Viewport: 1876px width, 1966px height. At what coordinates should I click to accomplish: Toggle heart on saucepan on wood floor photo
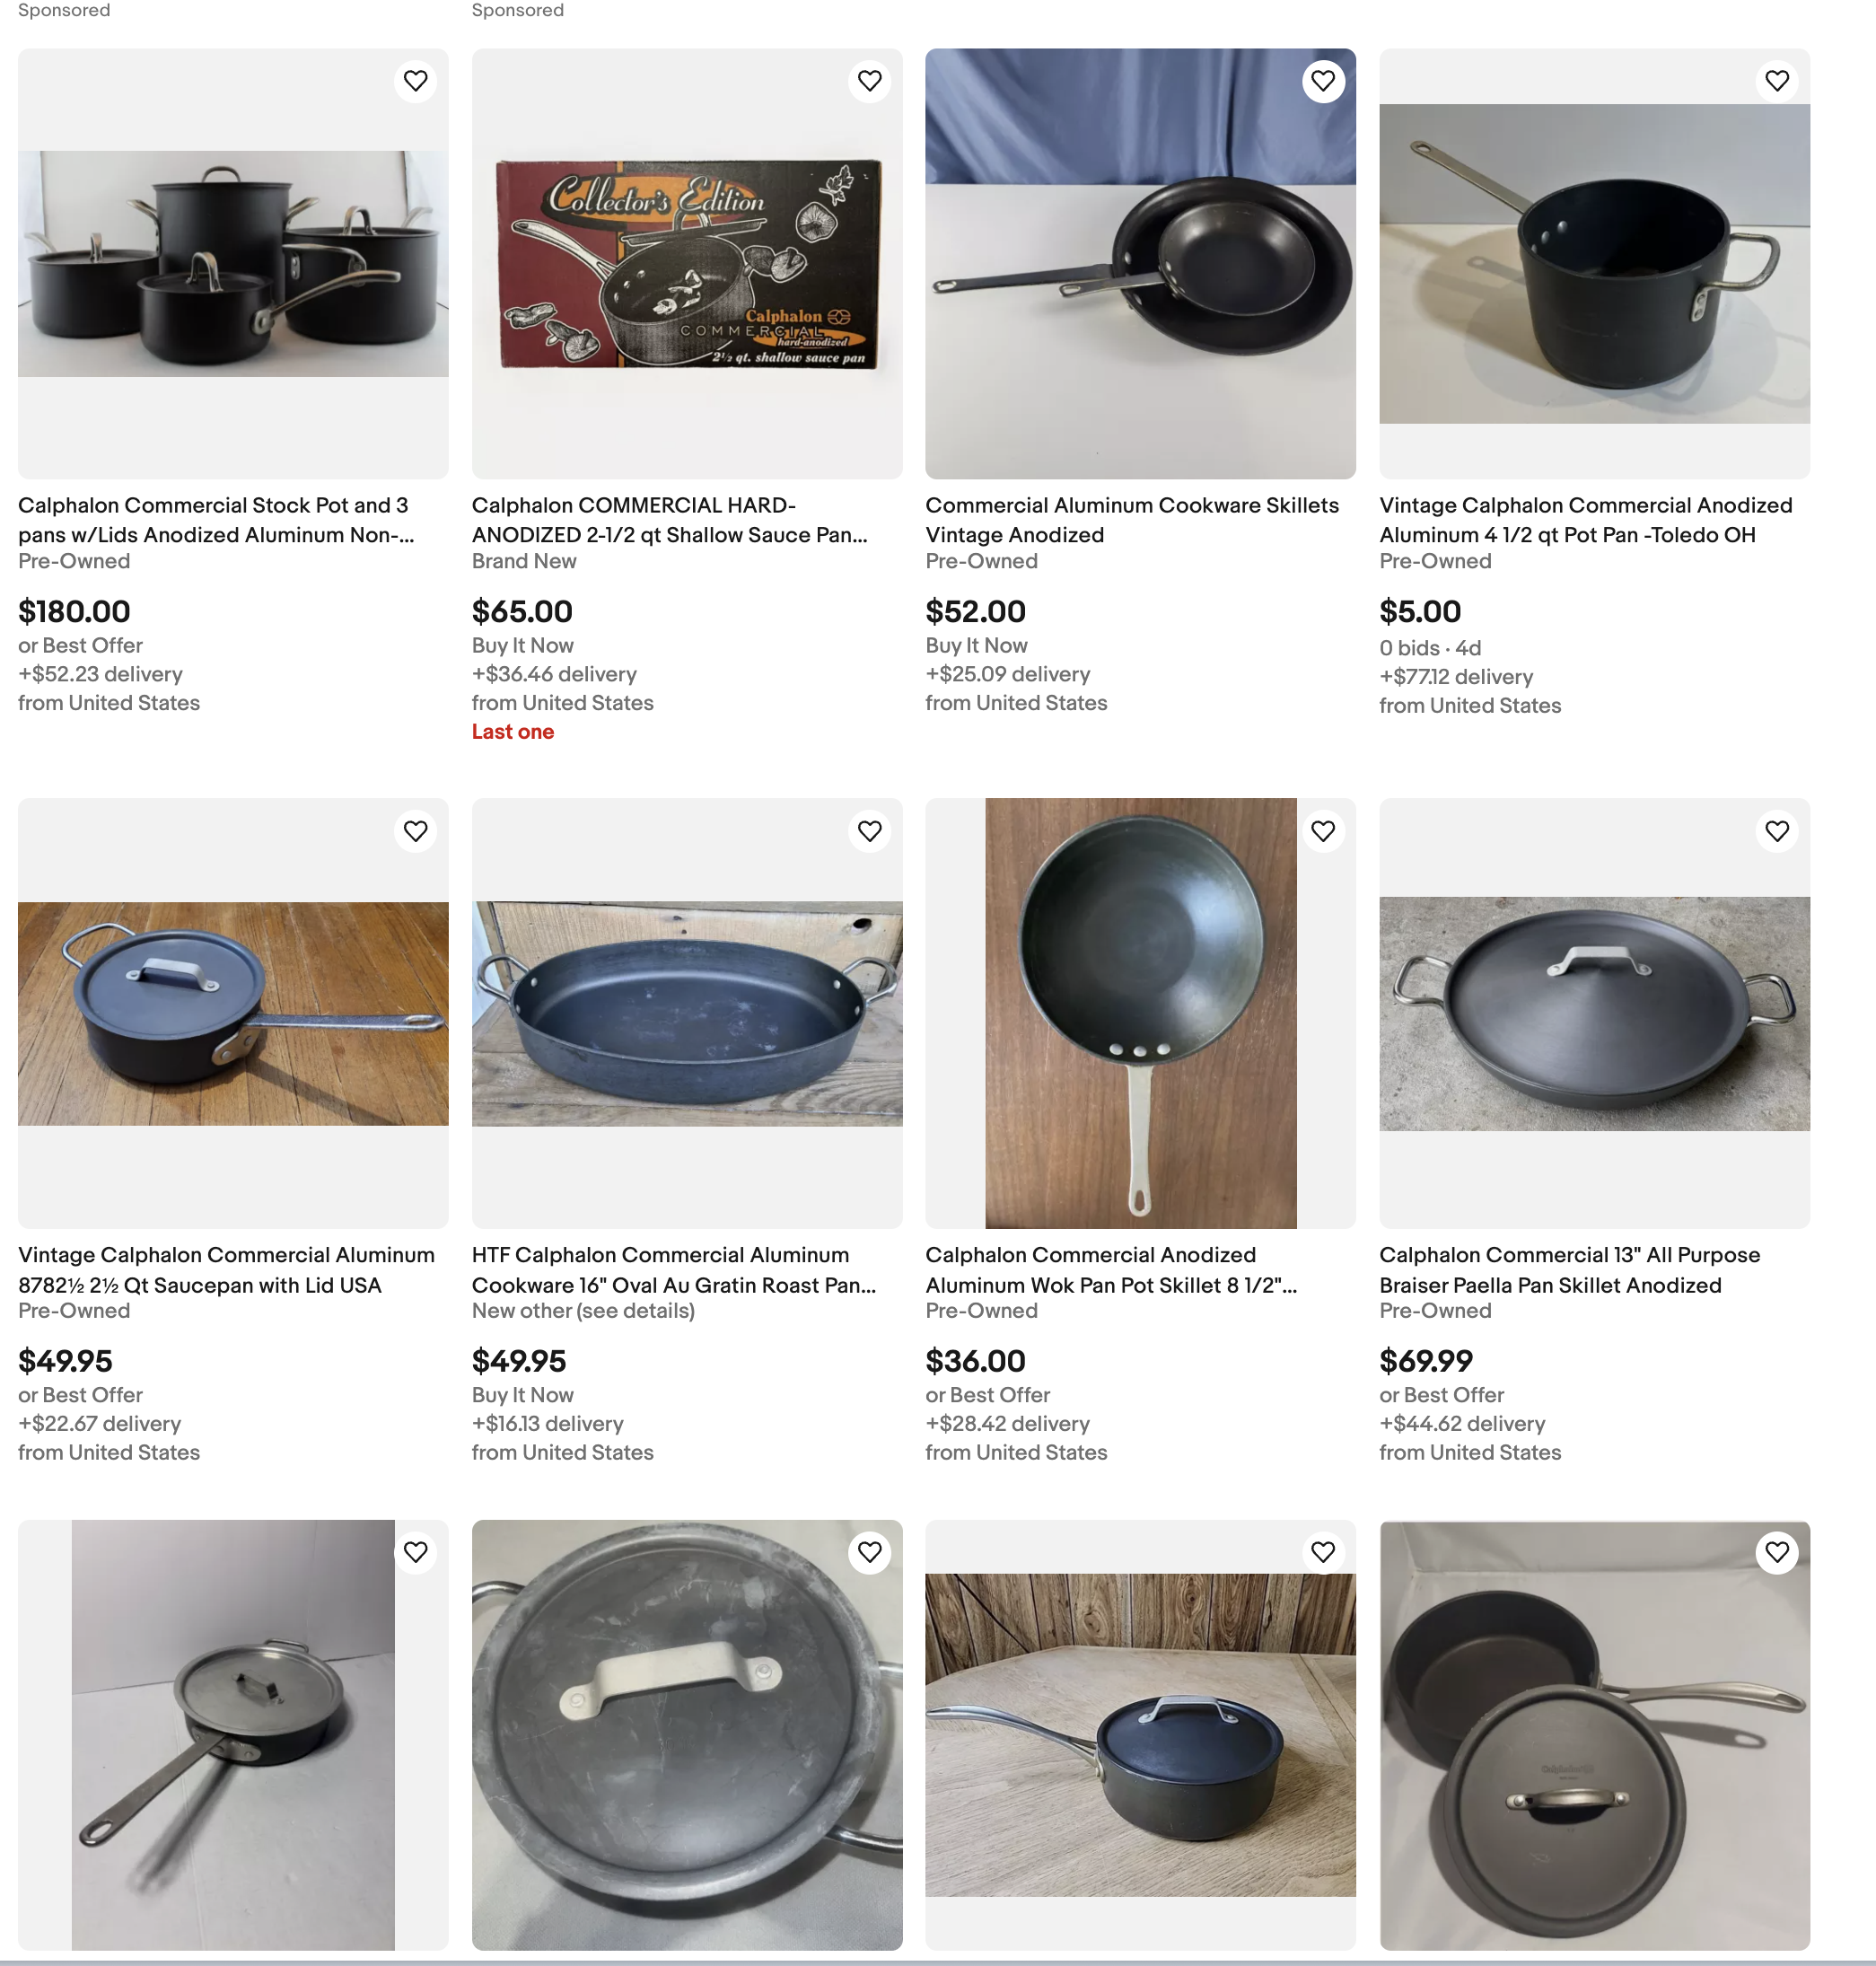(x=1323, y=1552)
